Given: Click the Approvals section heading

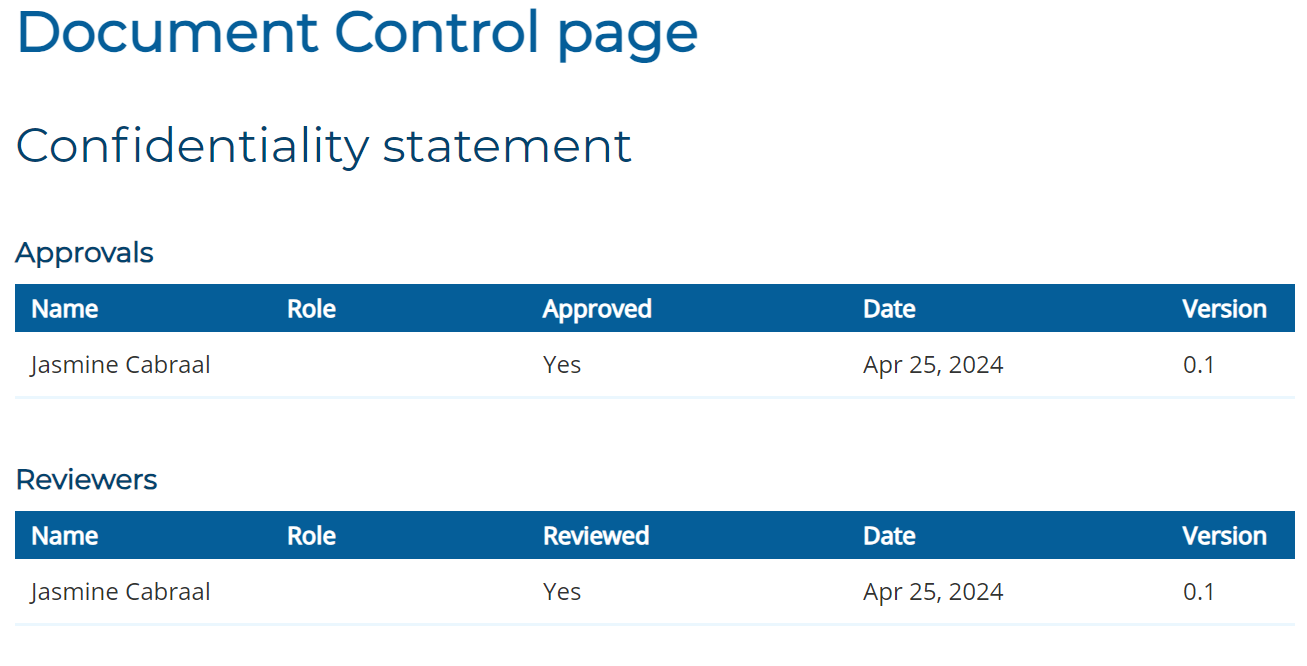Looking at the screenshot, I should point(84,253).
